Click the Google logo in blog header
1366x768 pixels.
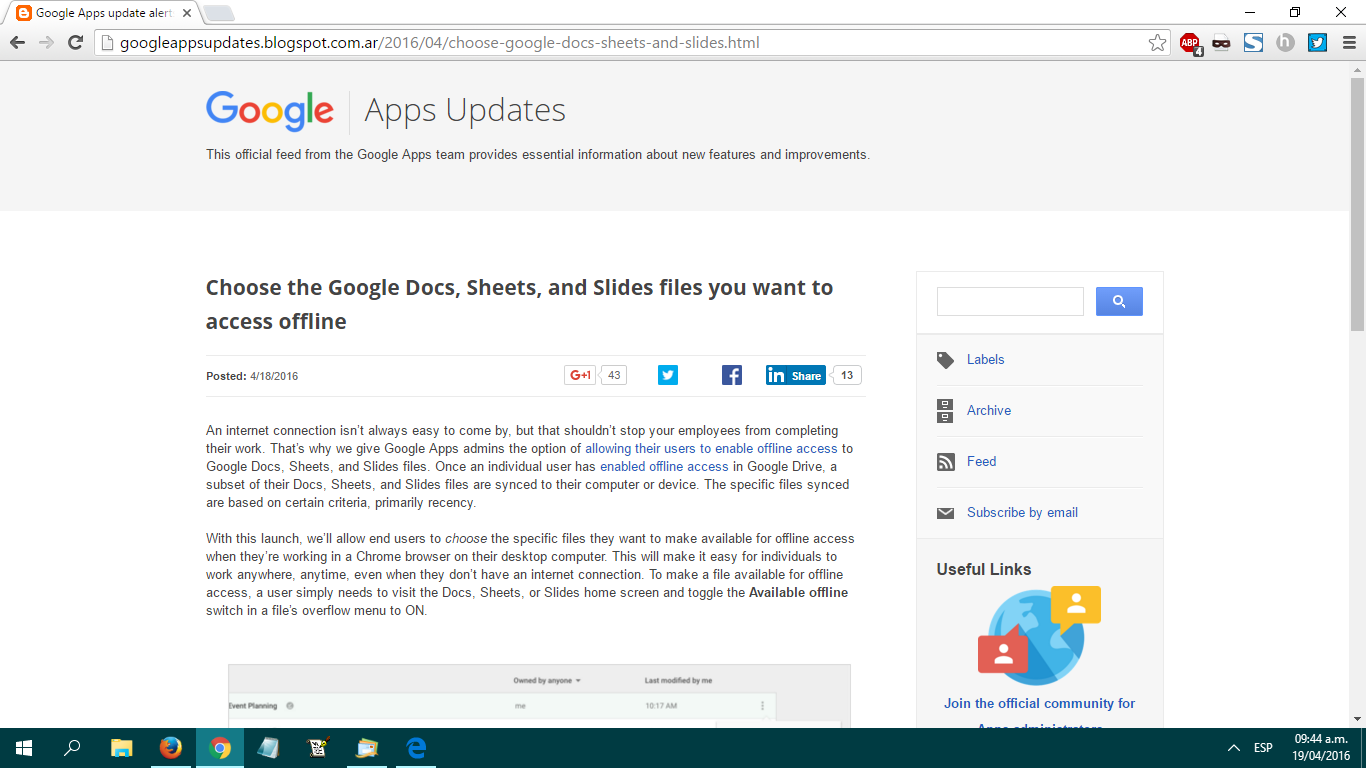[x=270, y=111]
